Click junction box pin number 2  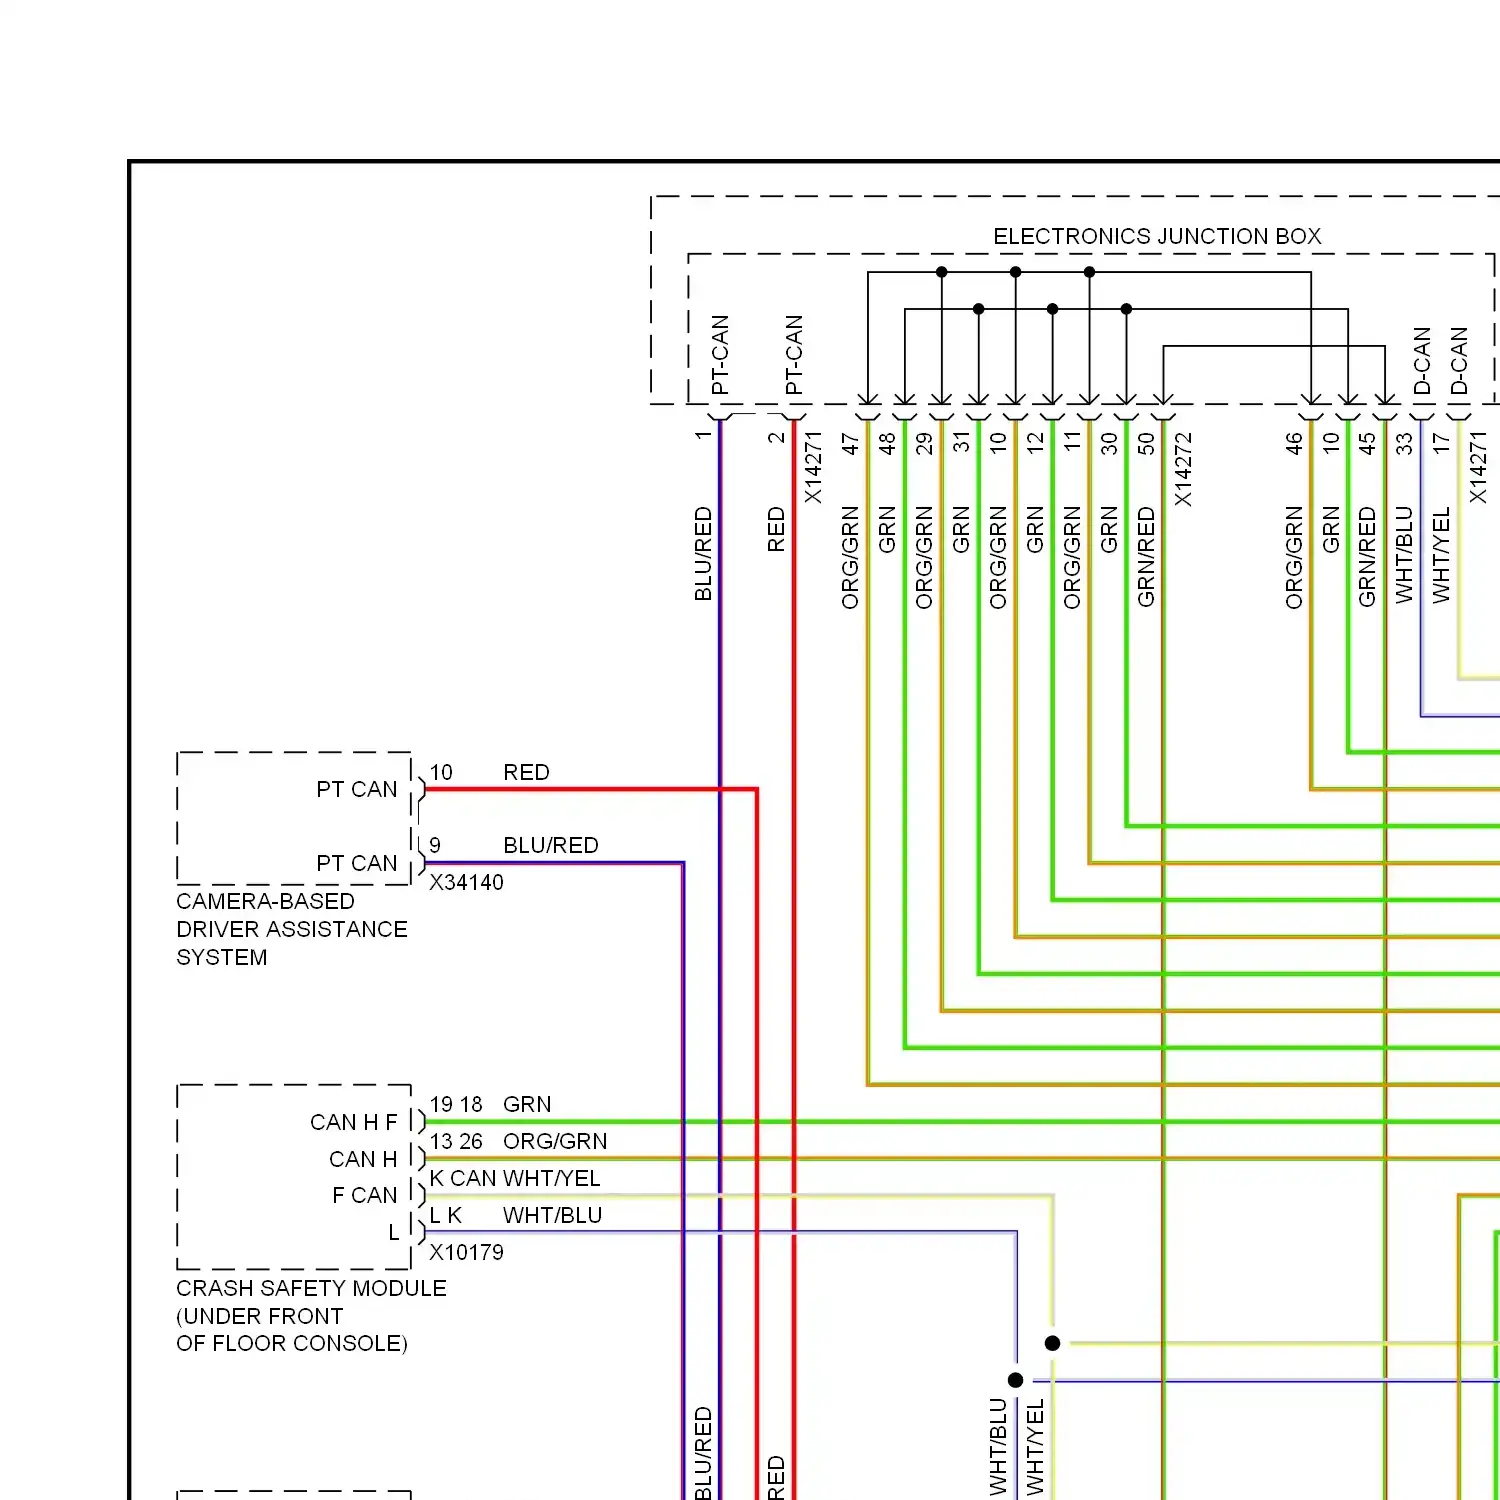pos(777,437)
